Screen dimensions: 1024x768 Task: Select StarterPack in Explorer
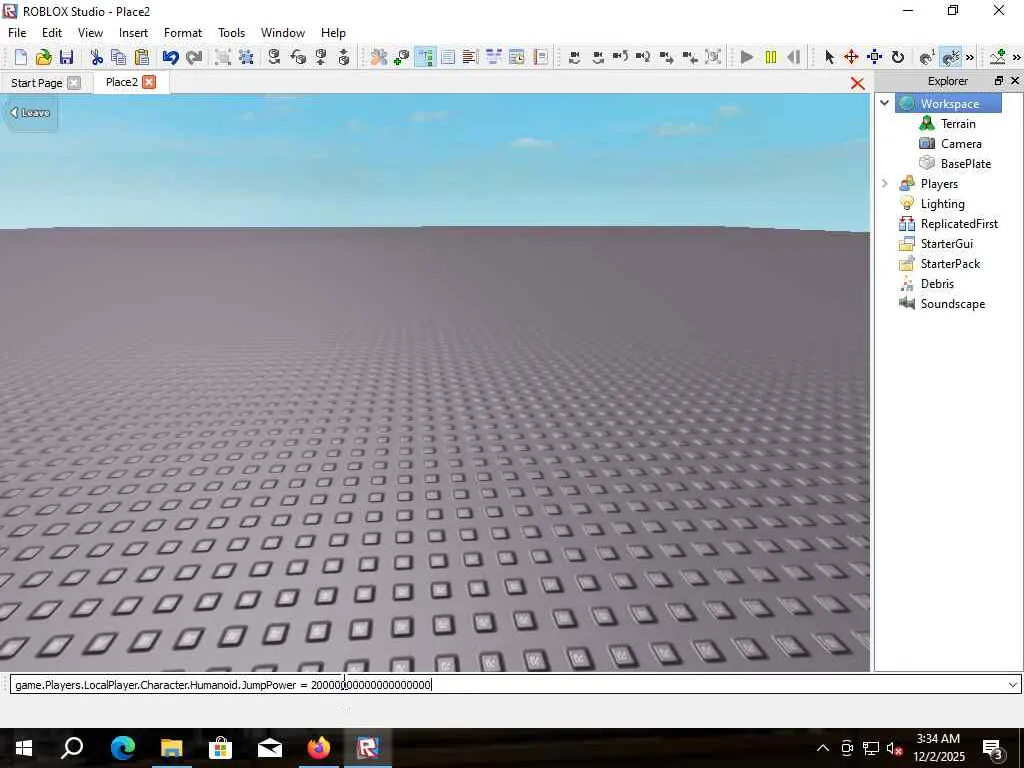tap(950, 264)
